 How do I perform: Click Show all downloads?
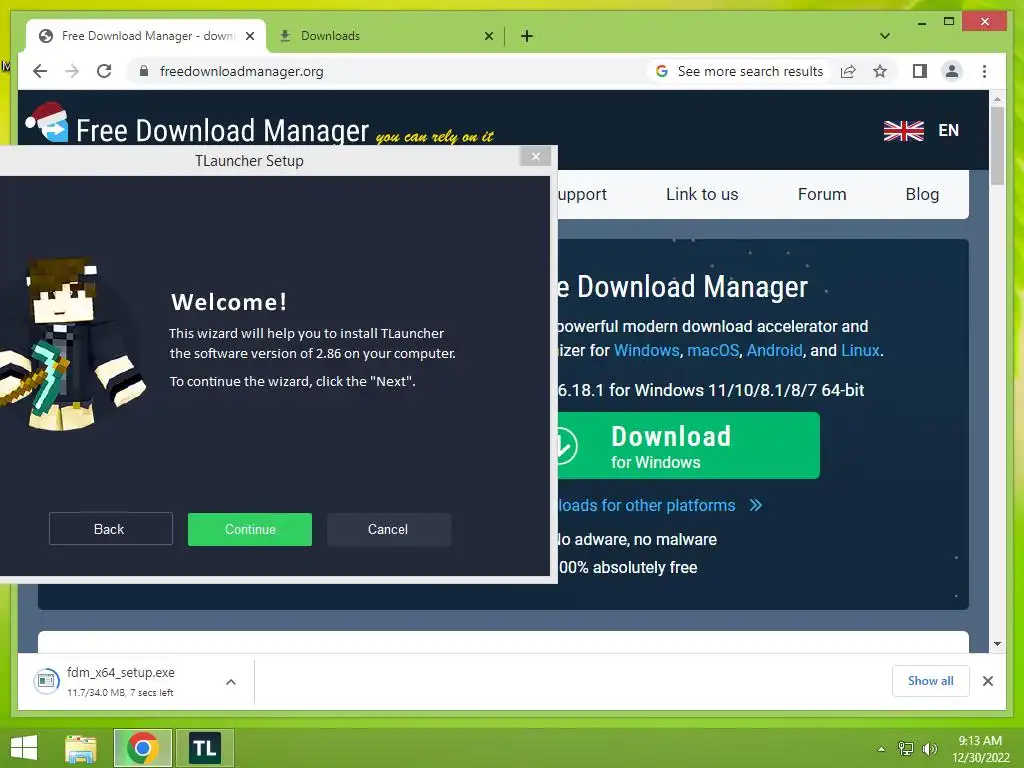tap(931, 680)
